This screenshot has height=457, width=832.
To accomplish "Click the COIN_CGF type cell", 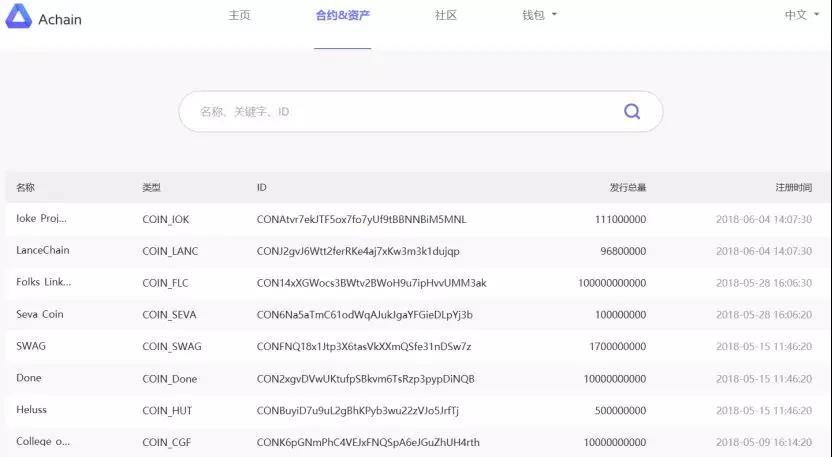I will pyautogui.click(x=166, y=443).
